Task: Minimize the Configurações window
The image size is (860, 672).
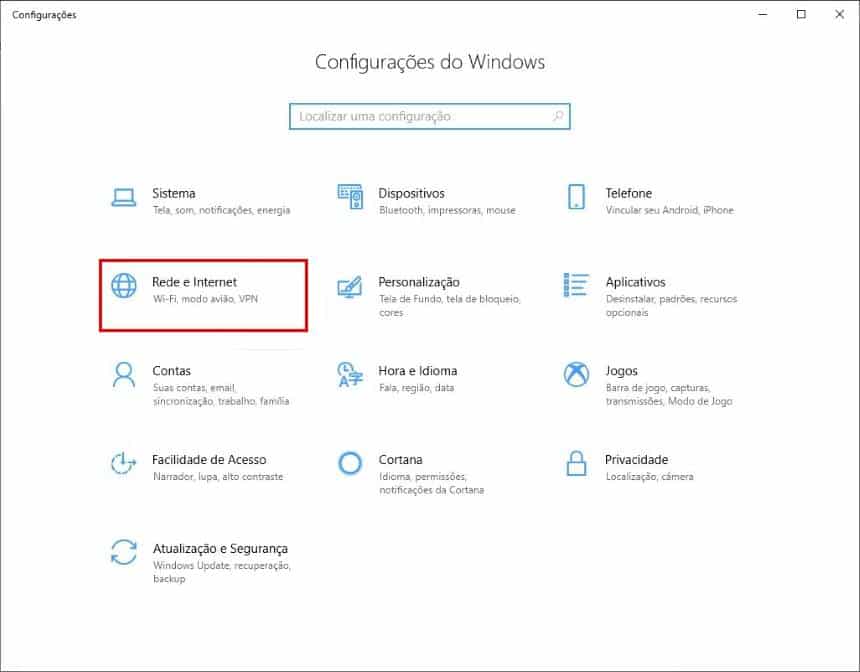Action: (x=763, y=14)
